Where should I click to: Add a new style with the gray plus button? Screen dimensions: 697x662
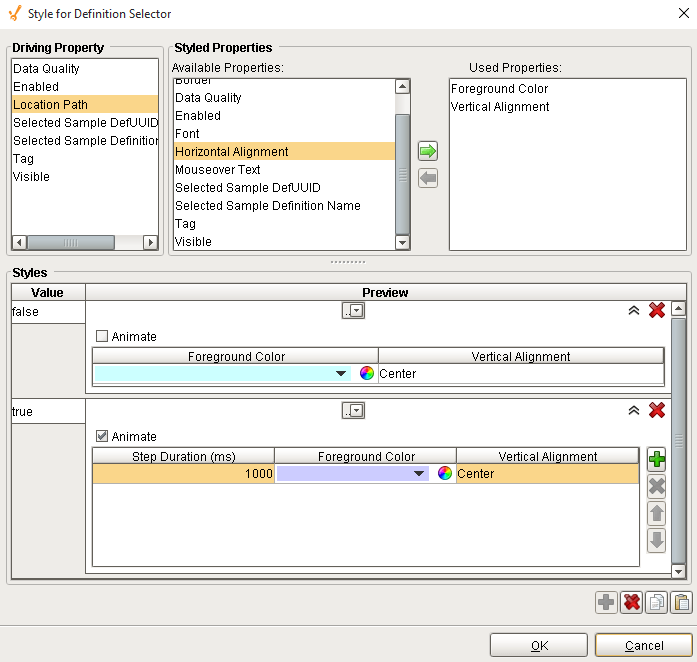(606, 603)
